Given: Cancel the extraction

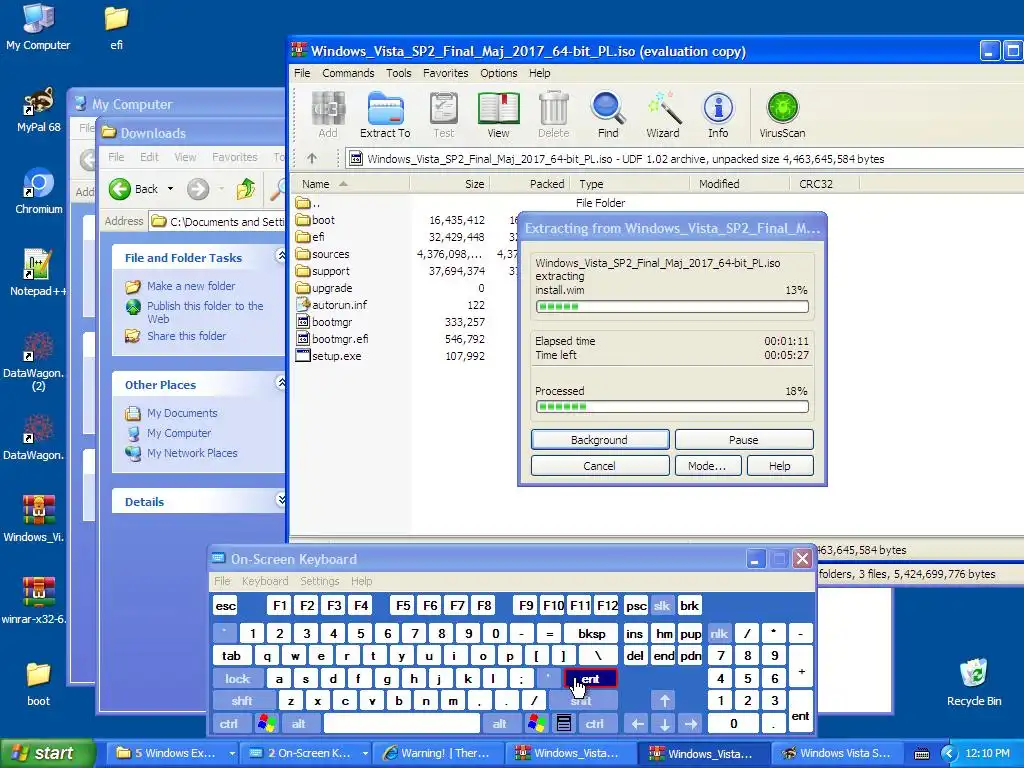Looking at the screenshot, I should point(600,466).
